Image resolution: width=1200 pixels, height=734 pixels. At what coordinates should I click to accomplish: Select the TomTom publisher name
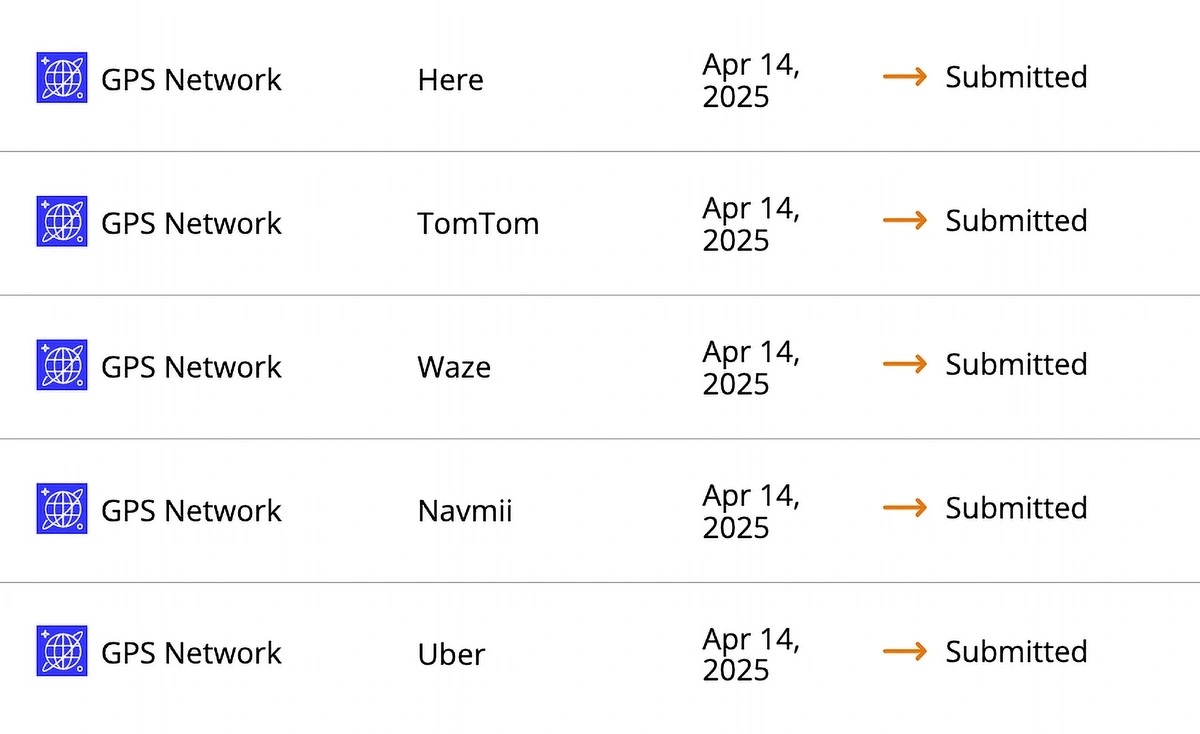click(x=478, y=223)
